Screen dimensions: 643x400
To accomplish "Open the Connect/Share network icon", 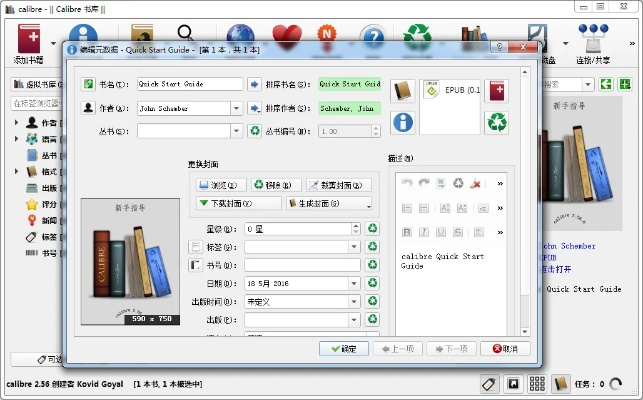I will [x=593, y=38].
